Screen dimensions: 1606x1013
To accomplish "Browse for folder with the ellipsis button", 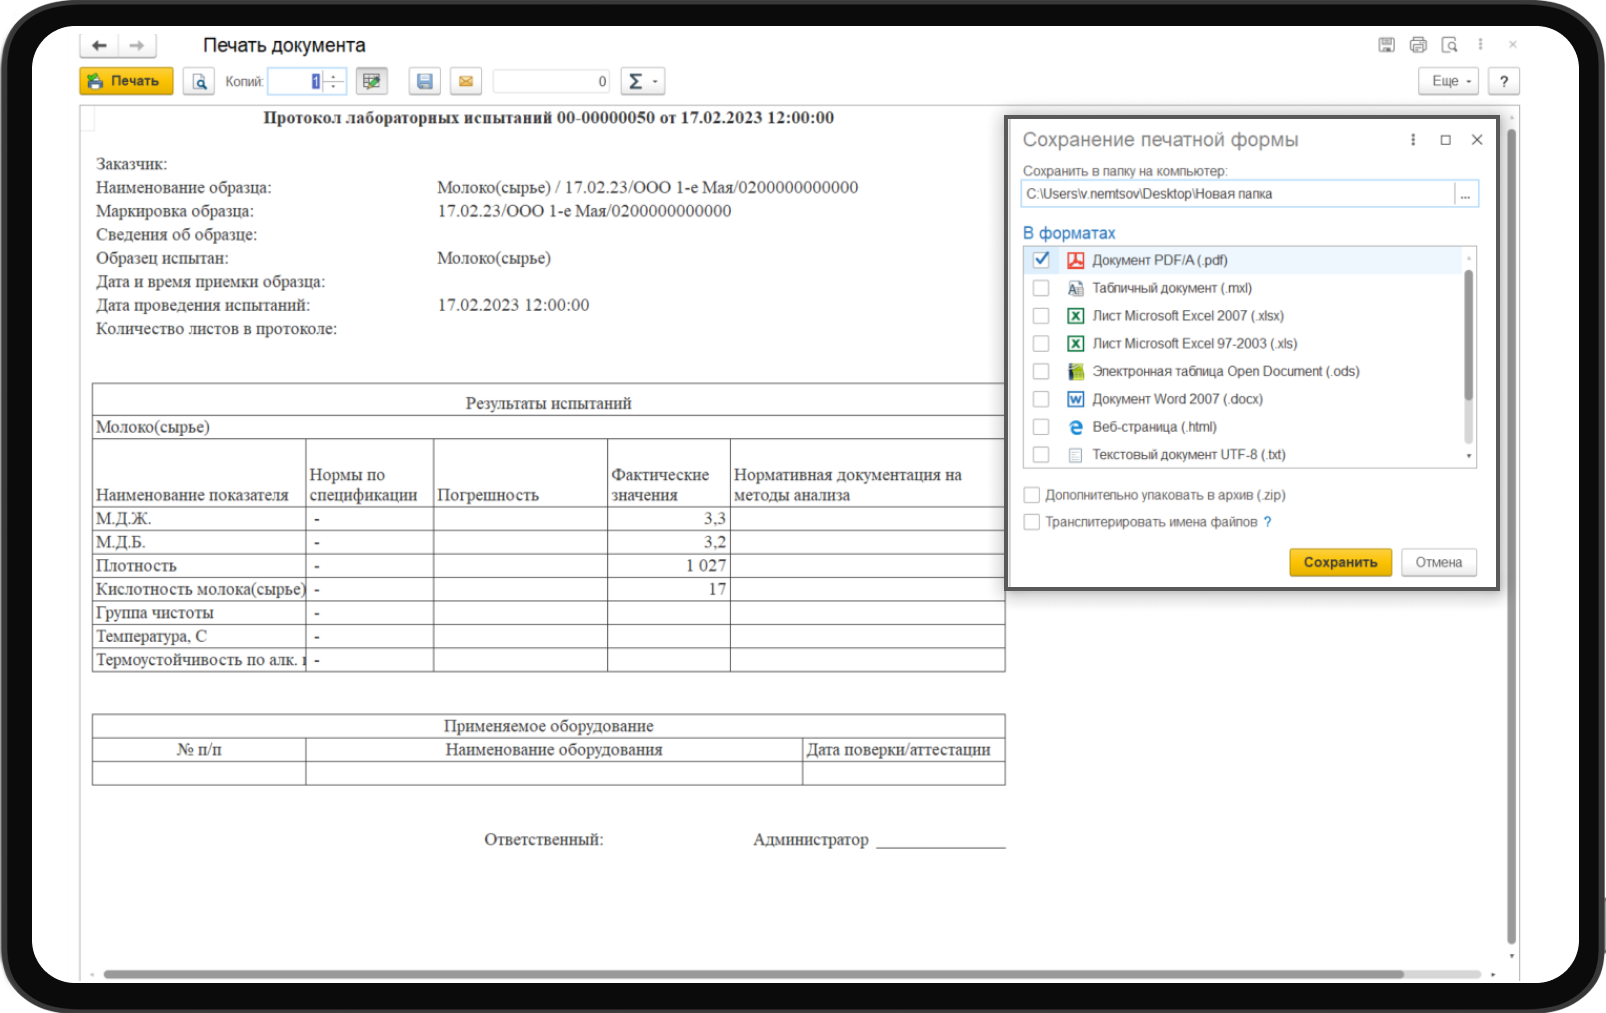I will point(1465,194).
